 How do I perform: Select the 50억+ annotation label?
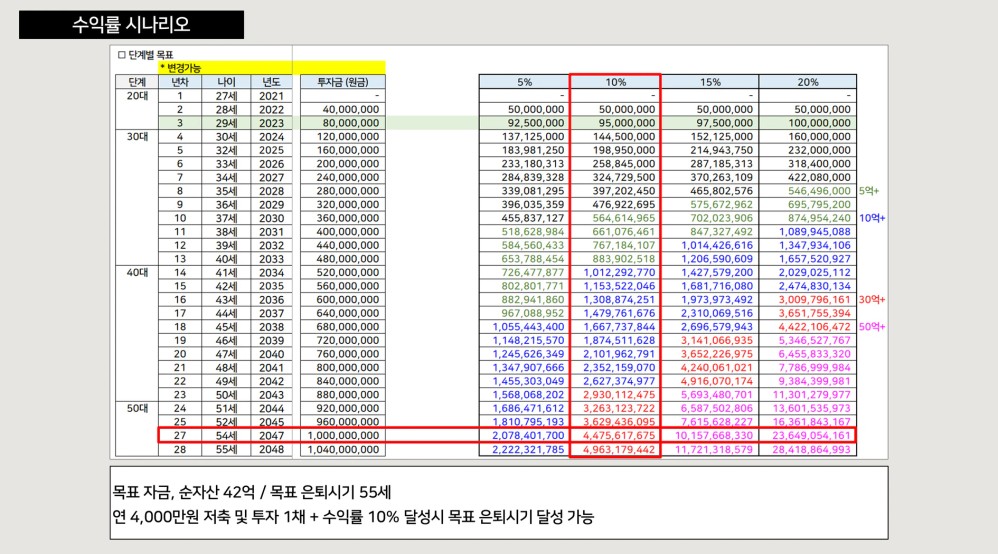click(x=872, y=327)
